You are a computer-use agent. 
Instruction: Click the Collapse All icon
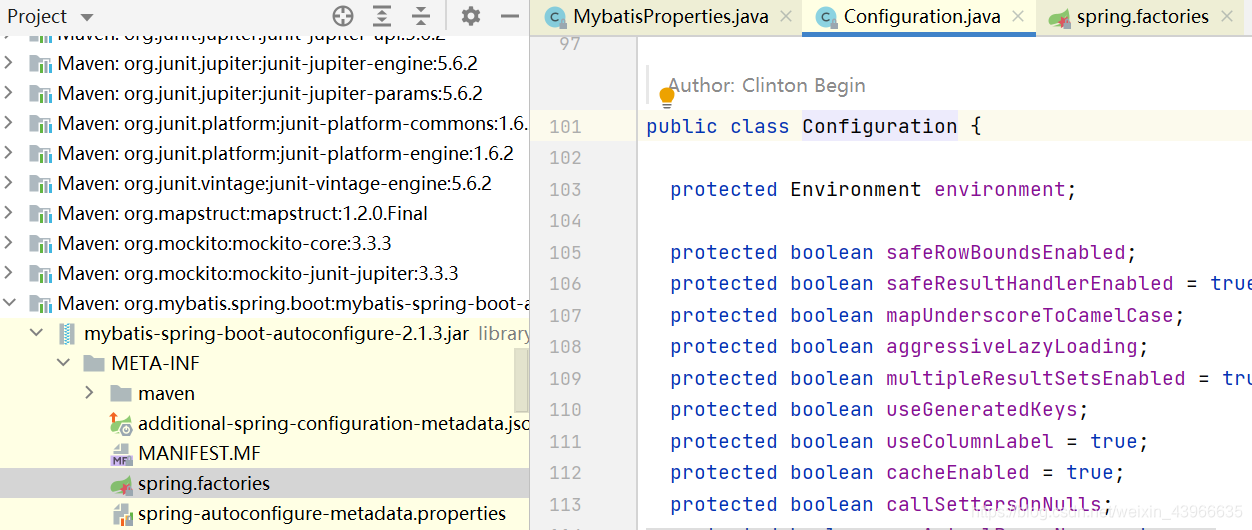point(421,16)
